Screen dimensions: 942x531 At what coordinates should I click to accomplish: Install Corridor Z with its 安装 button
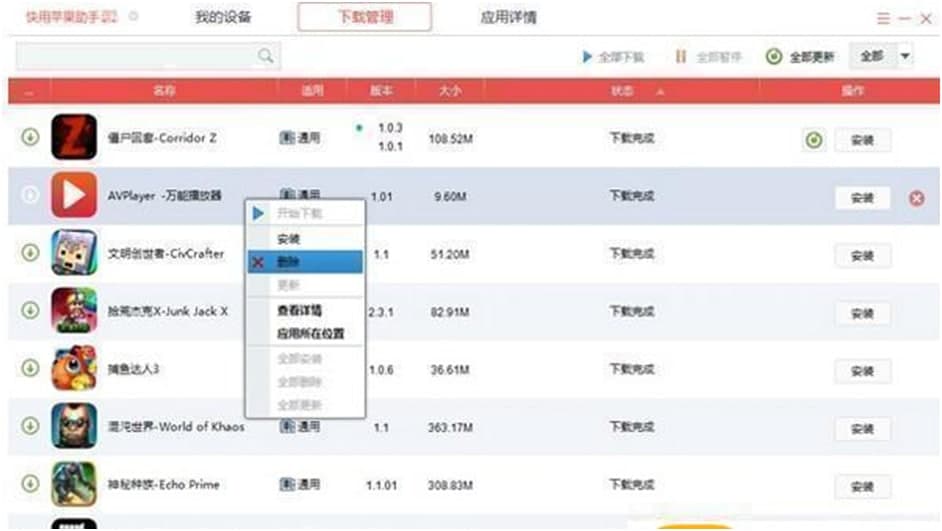[x=862, y=141]
